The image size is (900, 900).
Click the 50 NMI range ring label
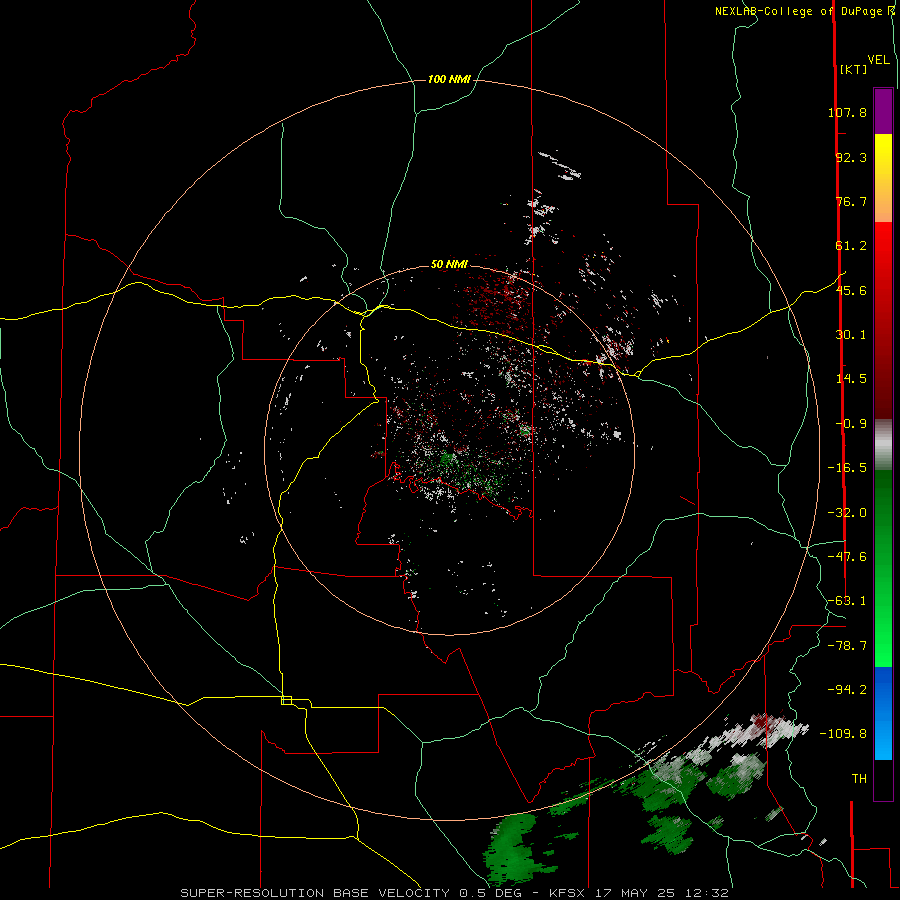[449, 264]
